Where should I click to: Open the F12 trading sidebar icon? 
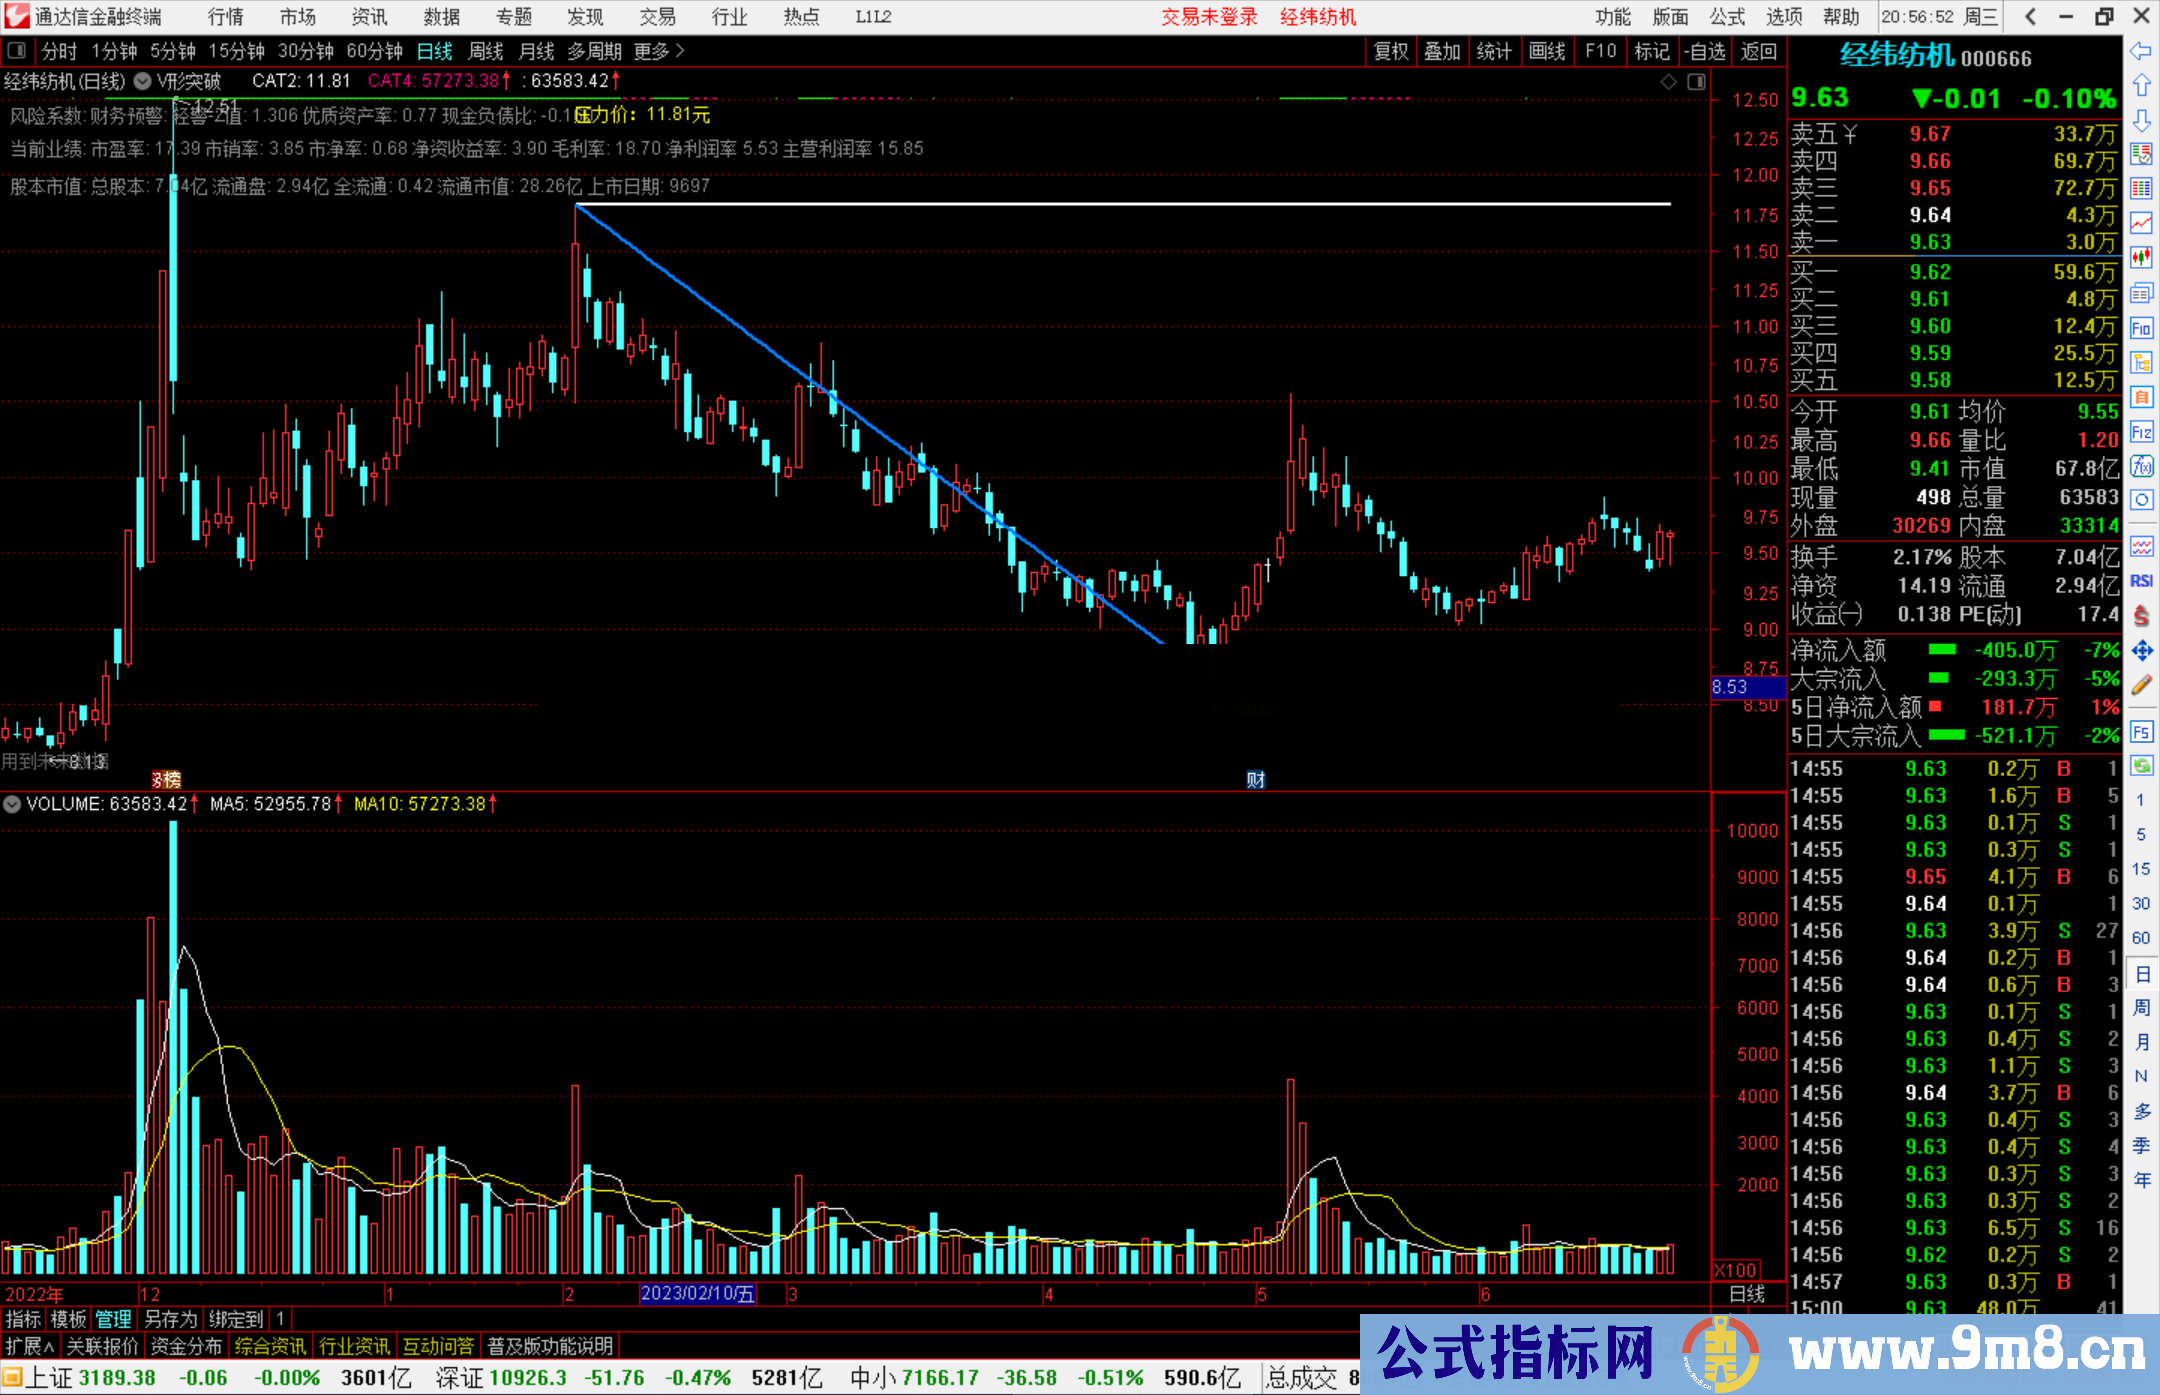[x=2141, y=432]
